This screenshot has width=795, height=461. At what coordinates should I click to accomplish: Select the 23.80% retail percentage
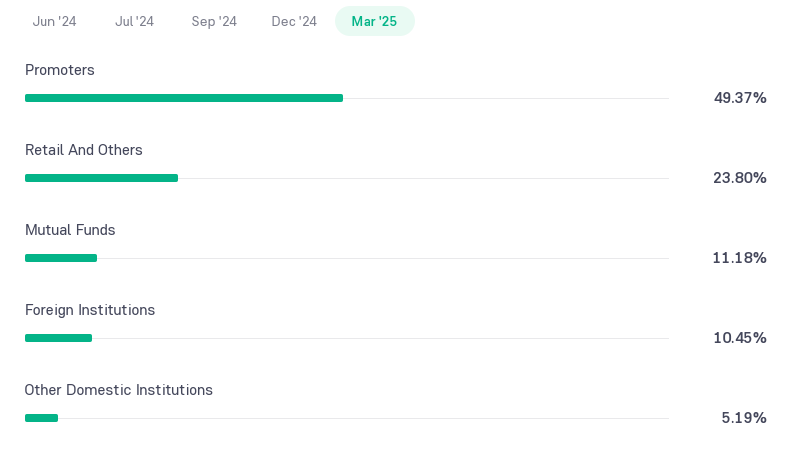coord(740,178)
